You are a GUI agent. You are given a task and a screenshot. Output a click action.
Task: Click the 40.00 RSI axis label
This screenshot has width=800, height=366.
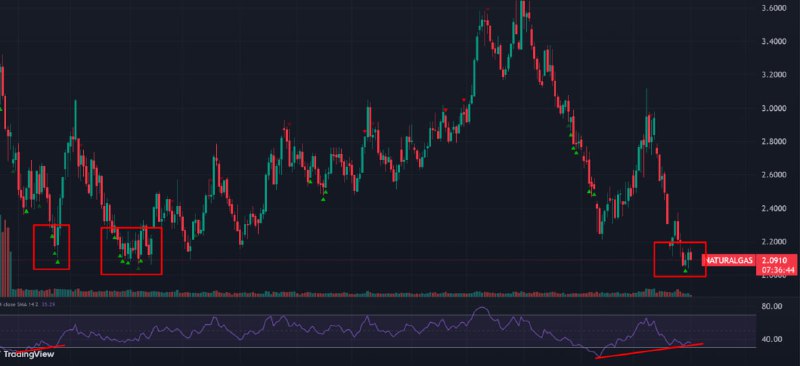click(x=772, y=339)
